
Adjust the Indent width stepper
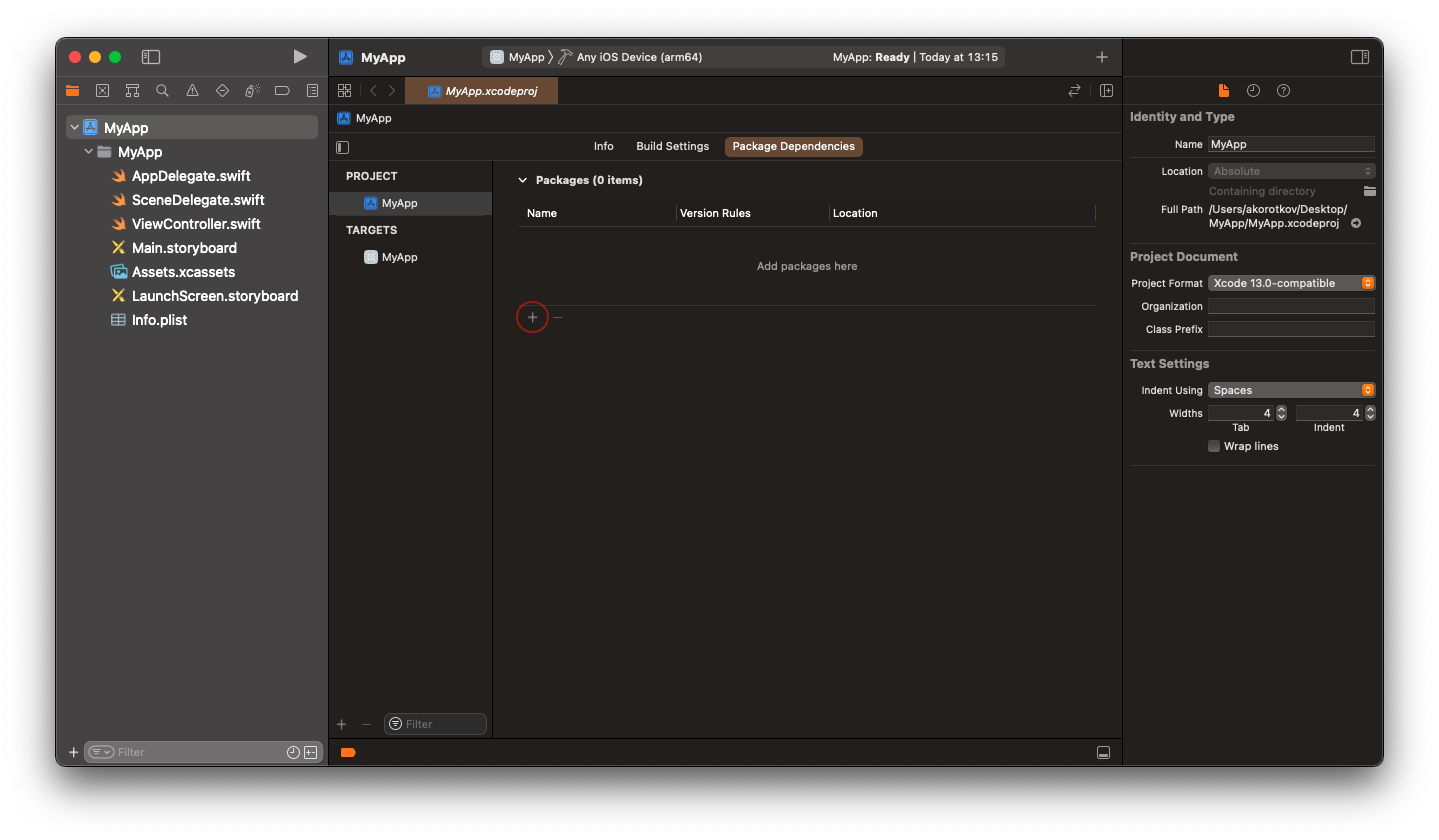point(1370,413)
